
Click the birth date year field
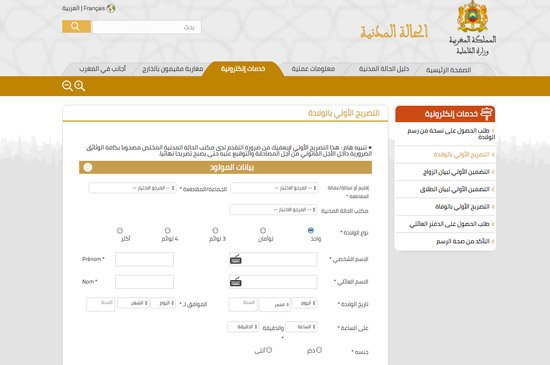pos(243,304)
